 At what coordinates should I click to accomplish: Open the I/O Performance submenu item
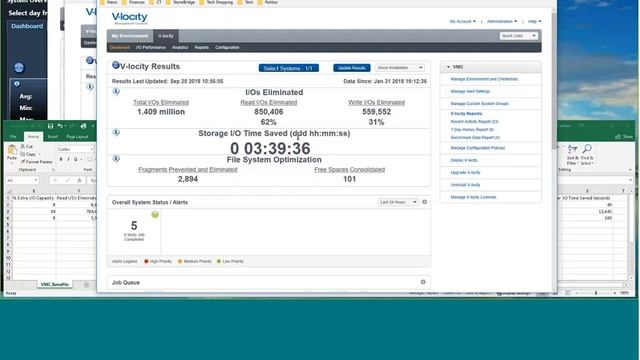point(151,47)
